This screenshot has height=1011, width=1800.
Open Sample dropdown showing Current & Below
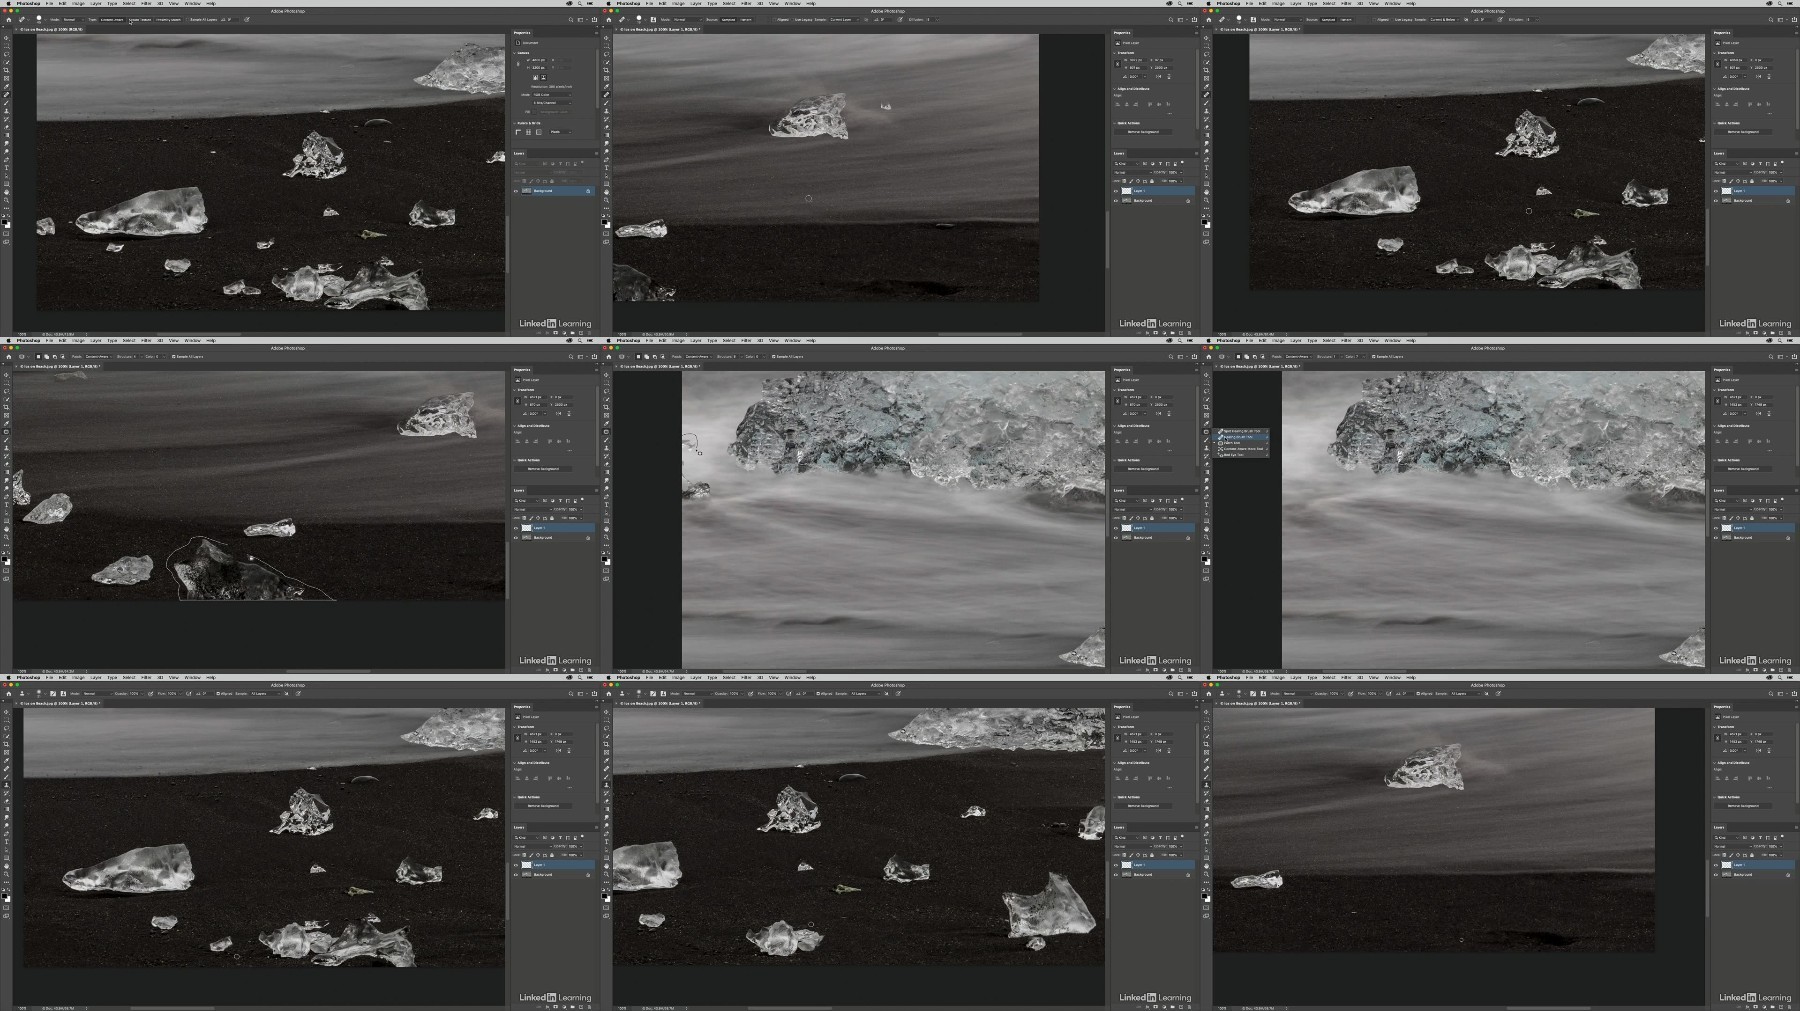click(1446, 19)
